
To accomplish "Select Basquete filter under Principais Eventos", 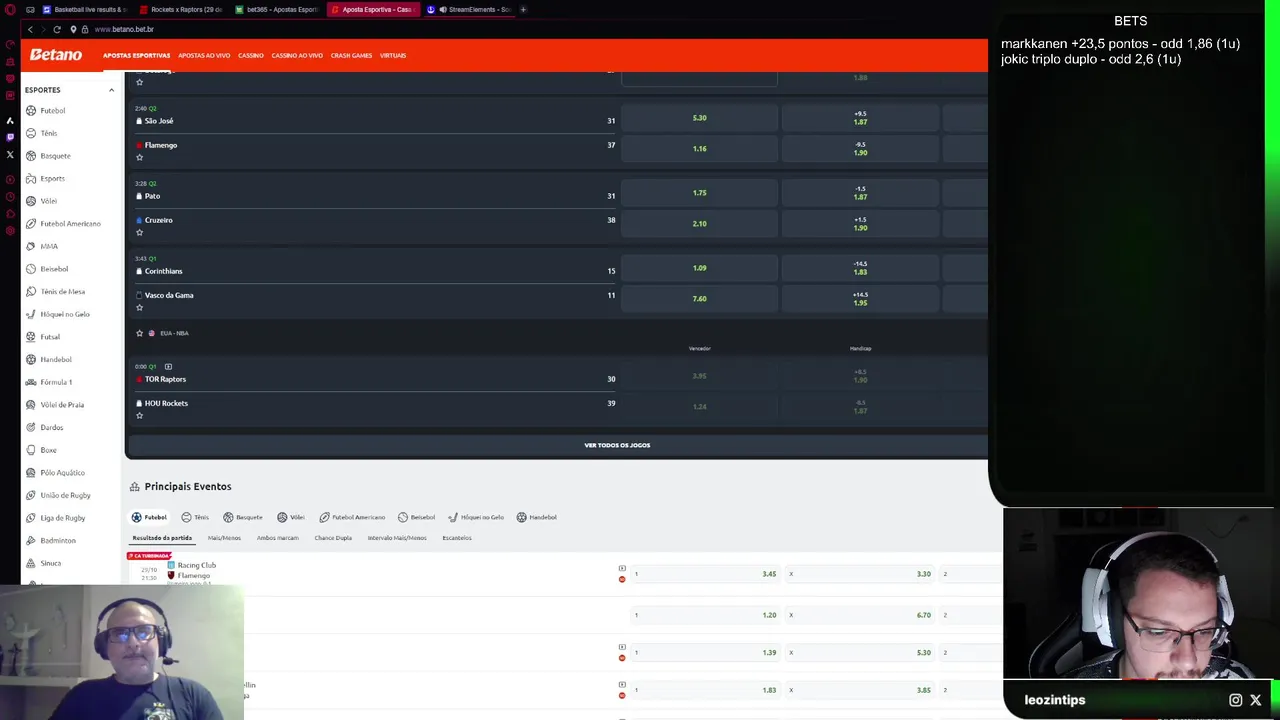I will tap(243, 517).
